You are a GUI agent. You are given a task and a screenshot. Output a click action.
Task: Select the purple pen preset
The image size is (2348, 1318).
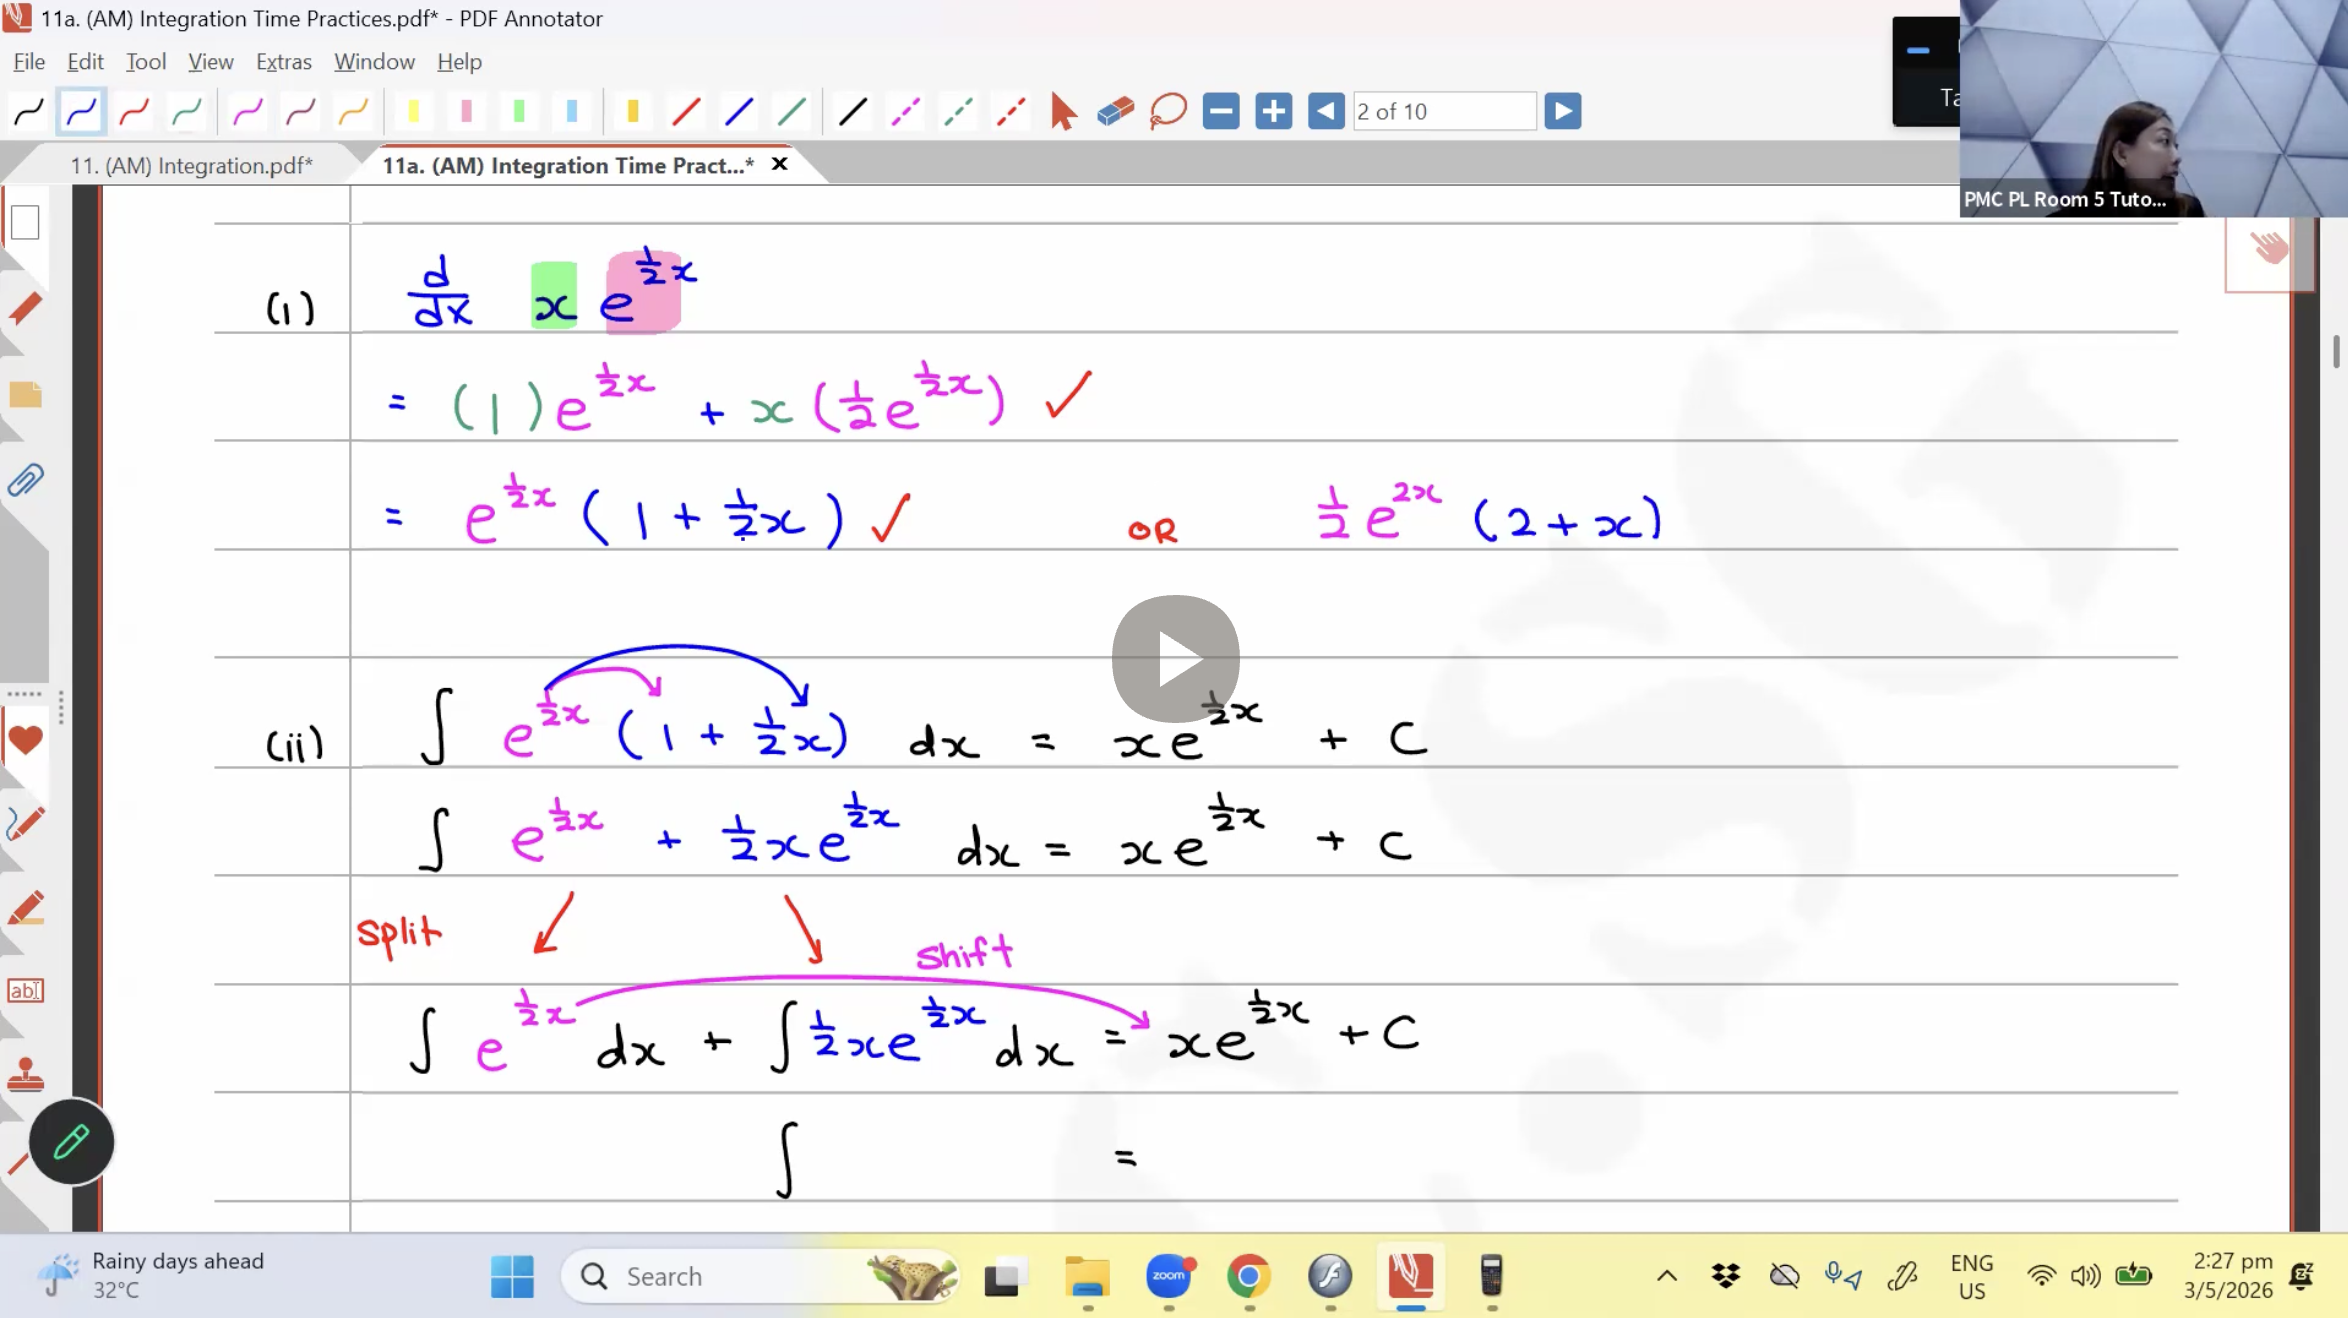[x=301, y=111]
